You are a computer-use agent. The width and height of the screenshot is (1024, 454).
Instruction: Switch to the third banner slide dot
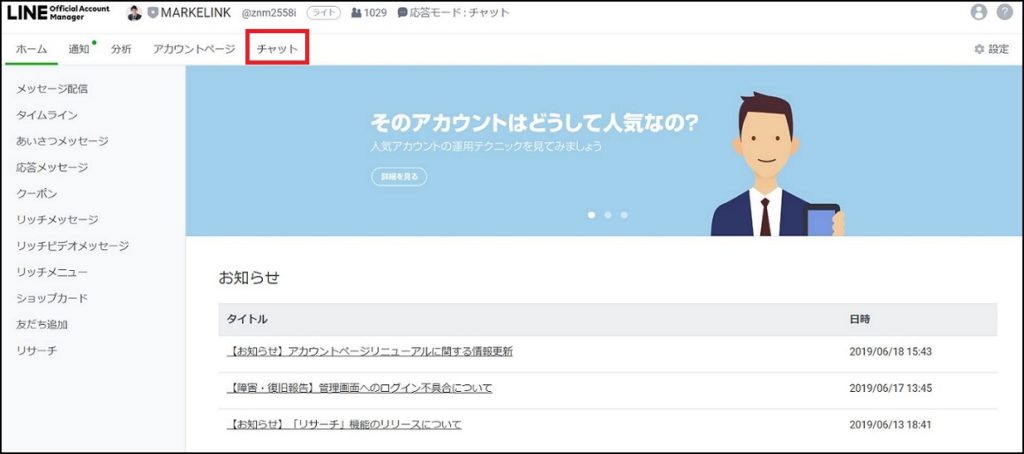click(624, 214)
